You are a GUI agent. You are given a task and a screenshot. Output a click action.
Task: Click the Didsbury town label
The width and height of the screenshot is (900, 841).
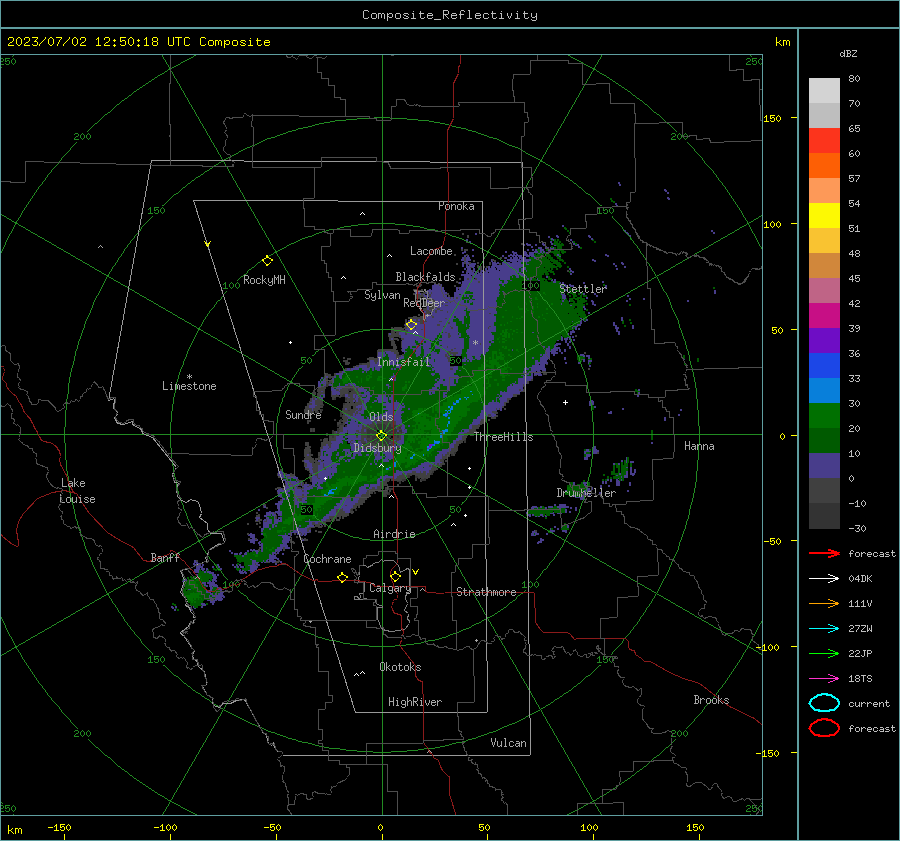pos(377,448)
